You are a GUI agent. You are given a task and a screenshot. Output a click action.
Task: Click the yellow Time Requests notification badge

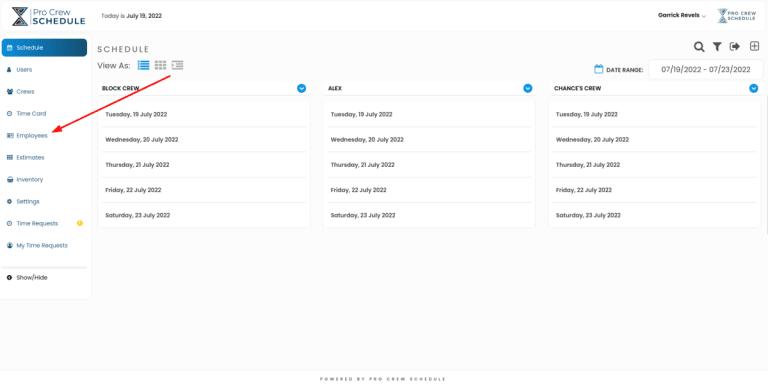tap(80, 223)
